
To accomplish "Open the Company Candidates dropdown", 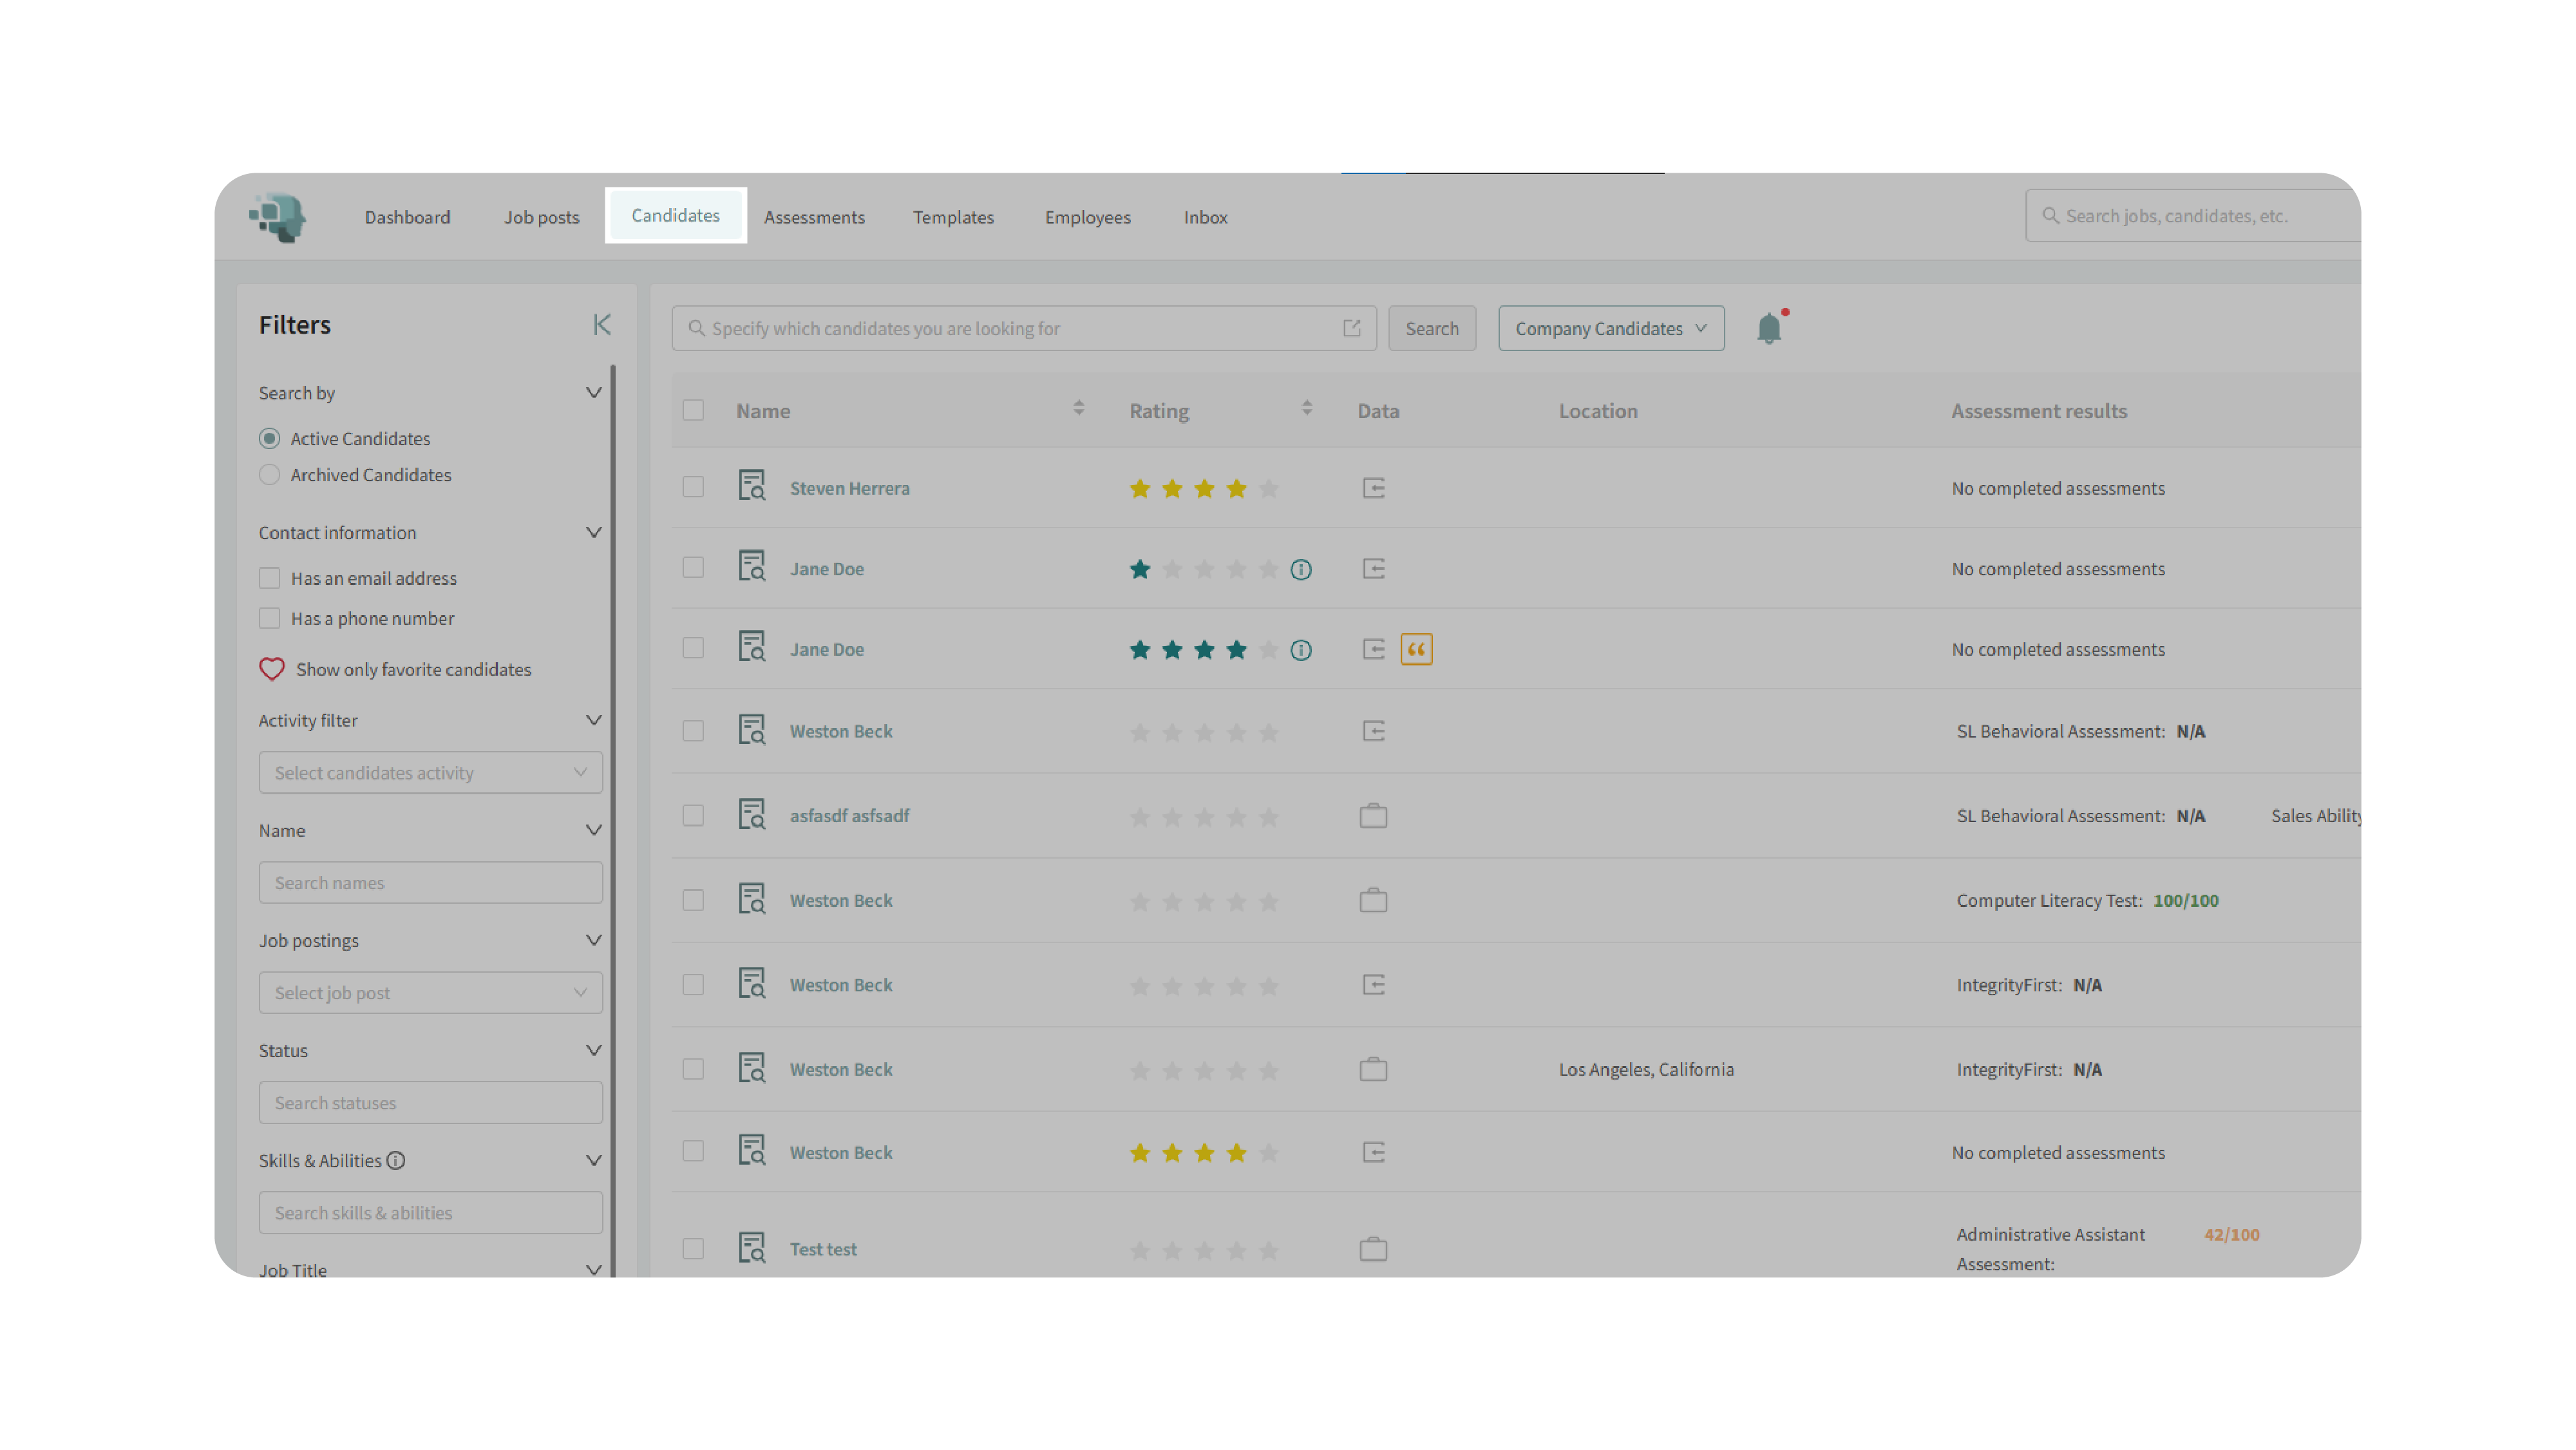I will click(1610, 328).
